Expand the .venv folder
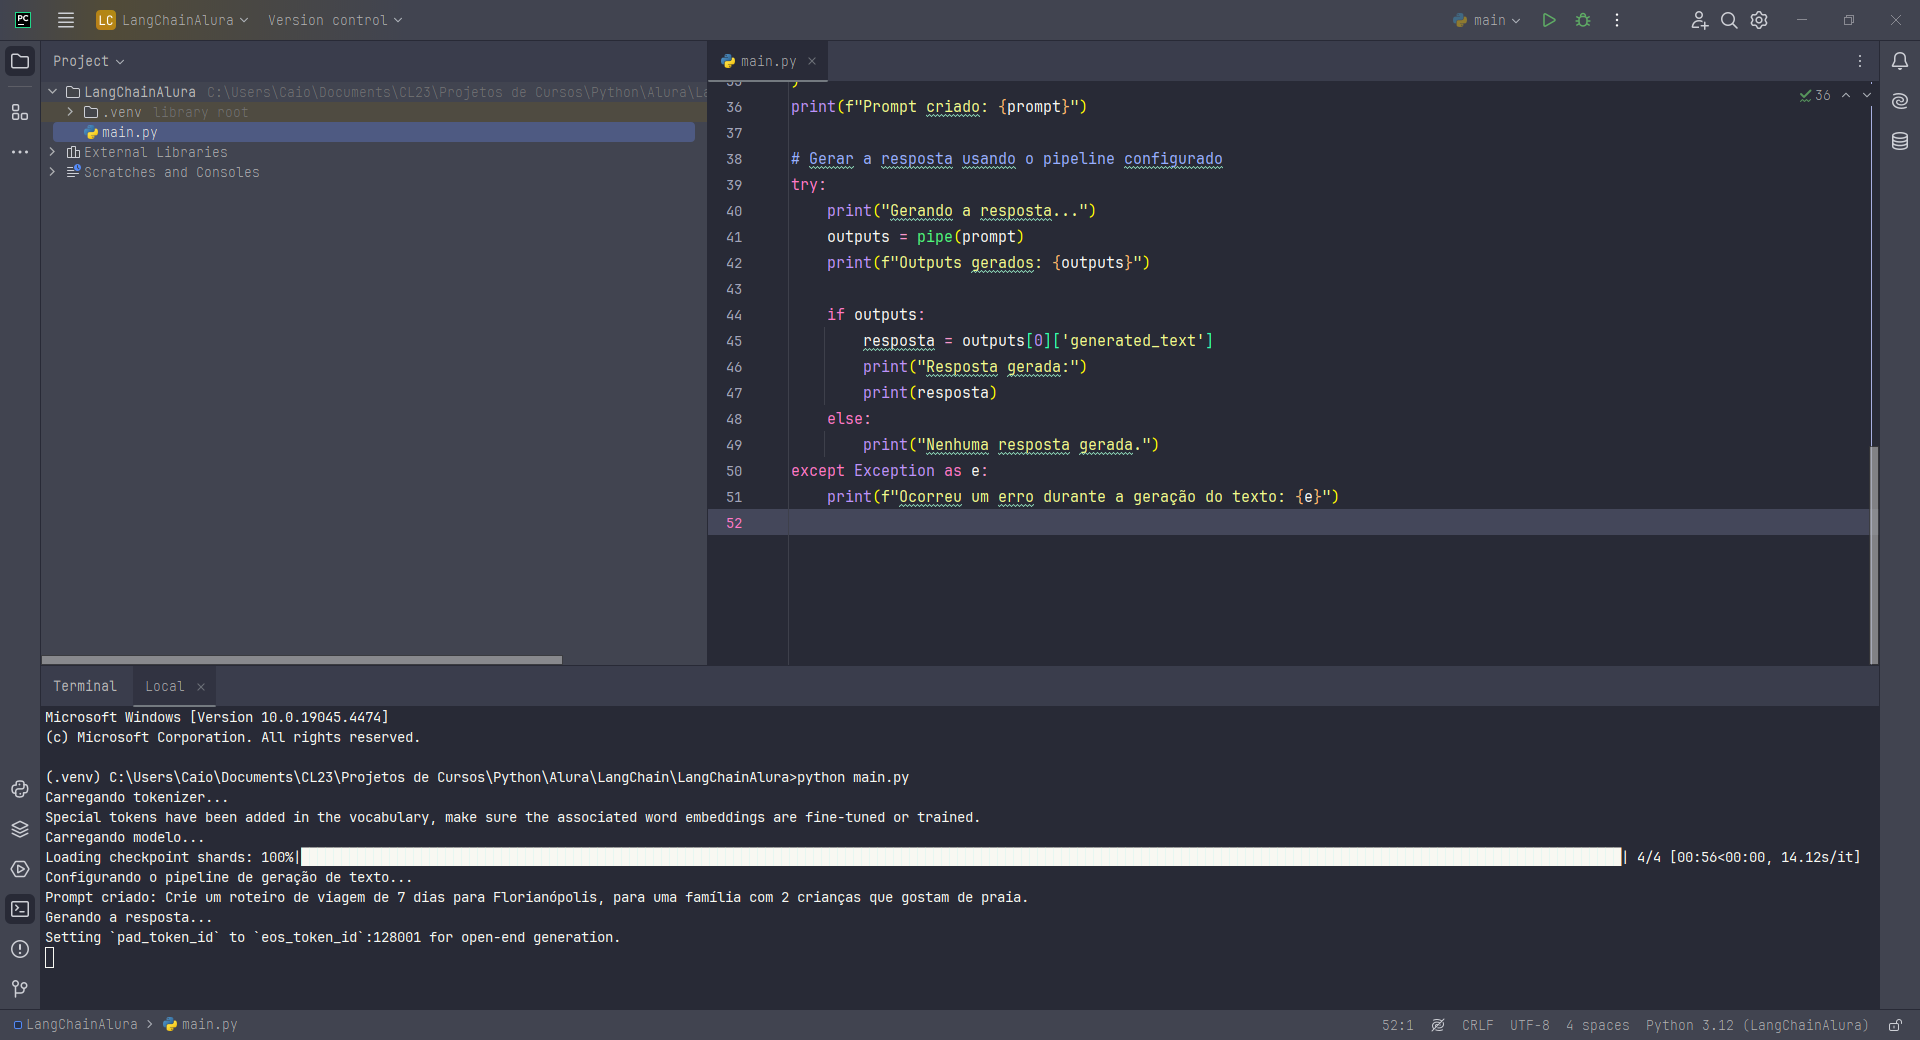Screen dimensions: 1920x1040 coord(70,112)
